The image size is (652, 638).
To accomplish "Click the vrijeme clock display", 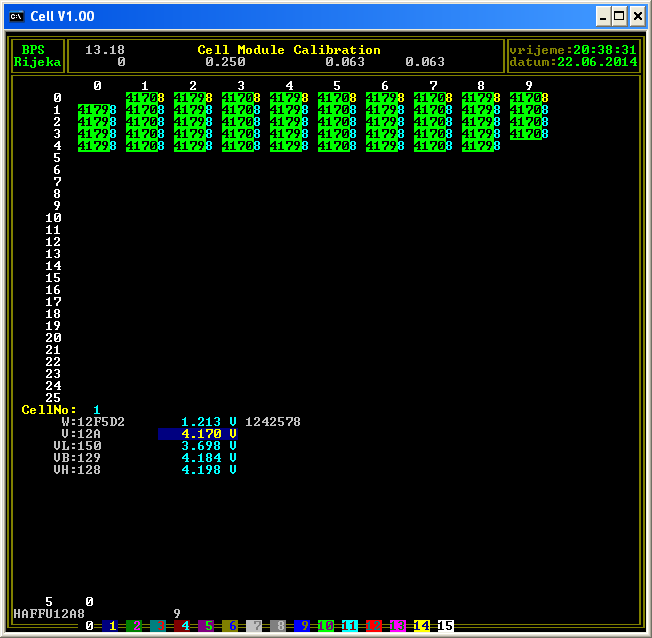I will (x=573, y=50).
